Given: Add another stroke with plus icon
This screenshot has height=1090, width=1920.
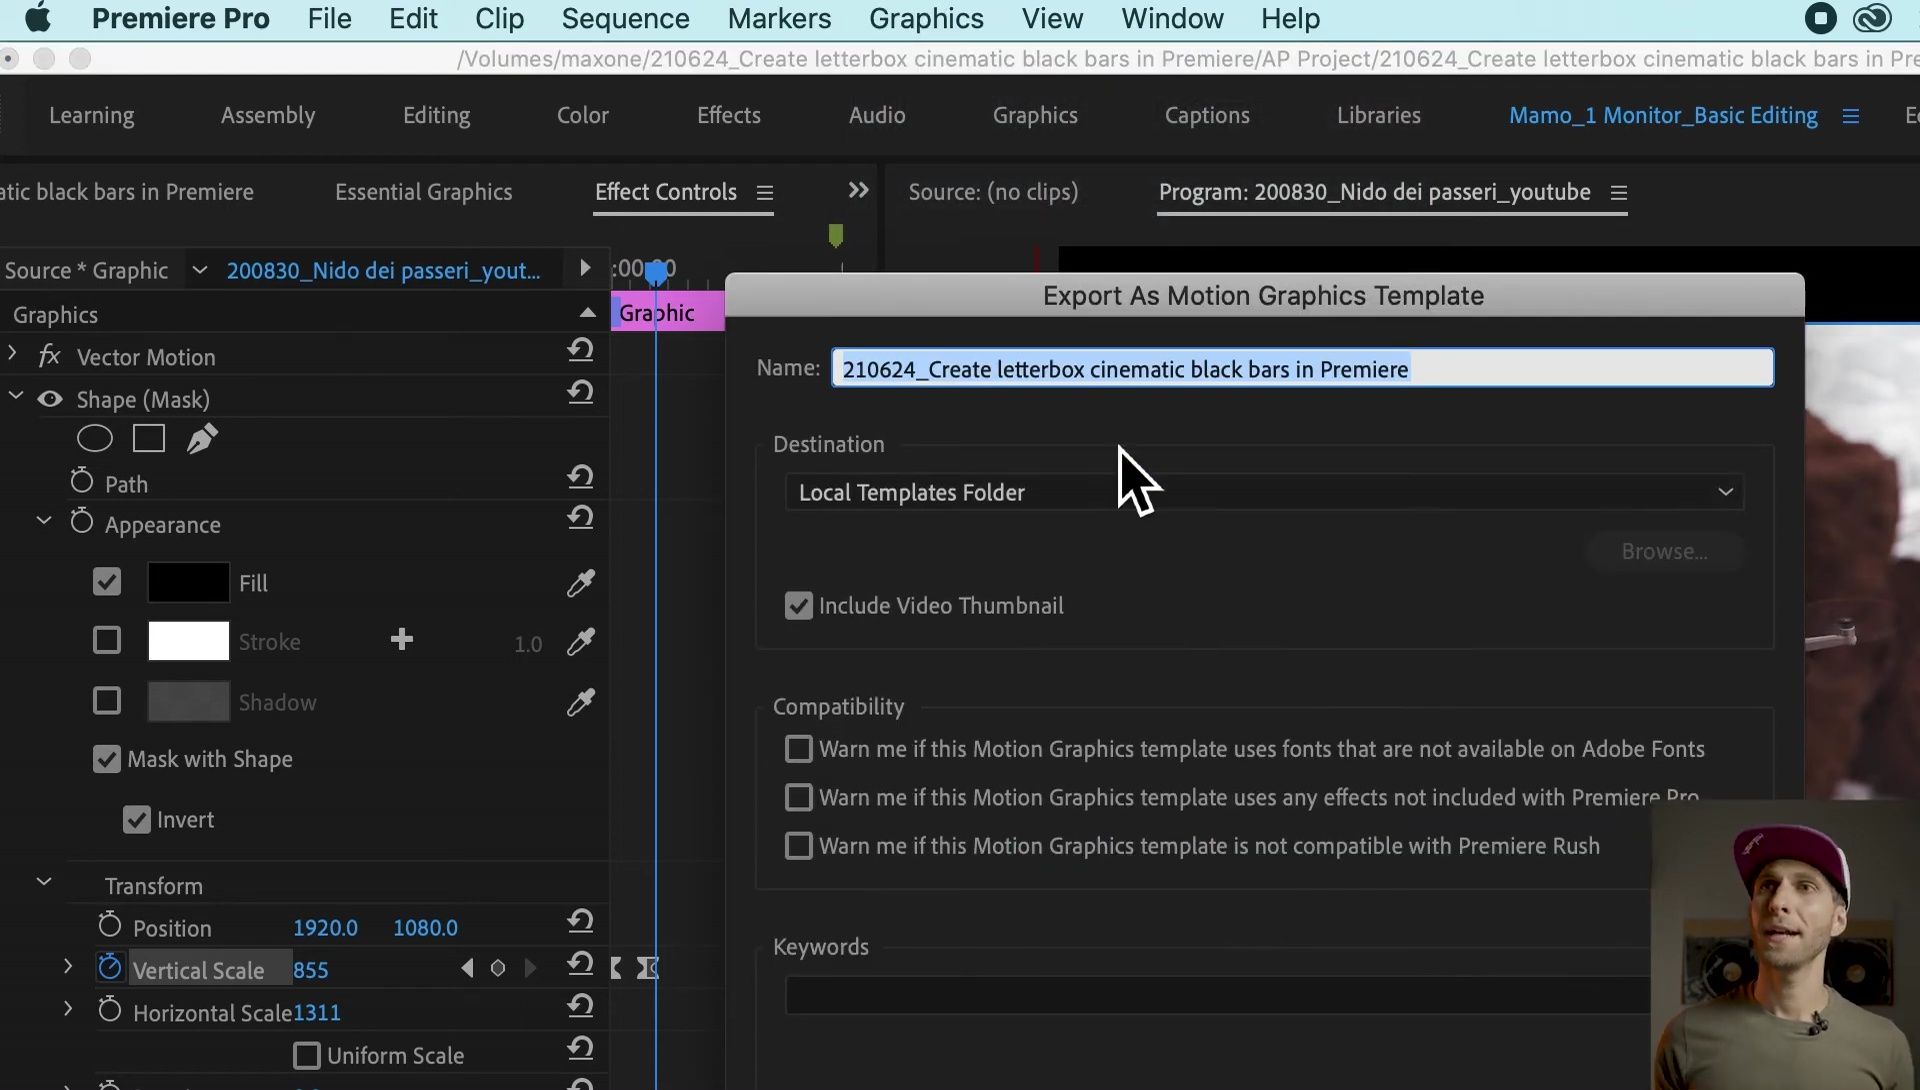Looking at the screenshot, I should tap(402, 640).
